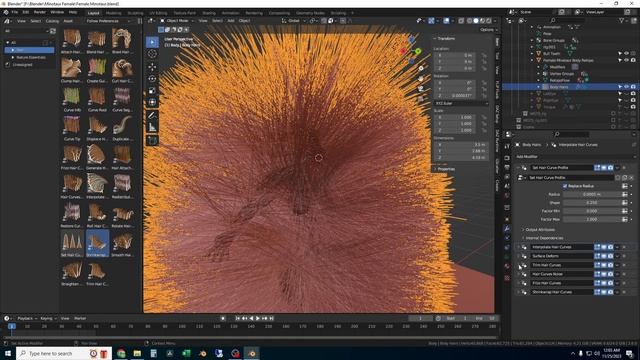Expand the Output Attributes section
This screenshot has width=640, height=360.
[x=540, y=230]
